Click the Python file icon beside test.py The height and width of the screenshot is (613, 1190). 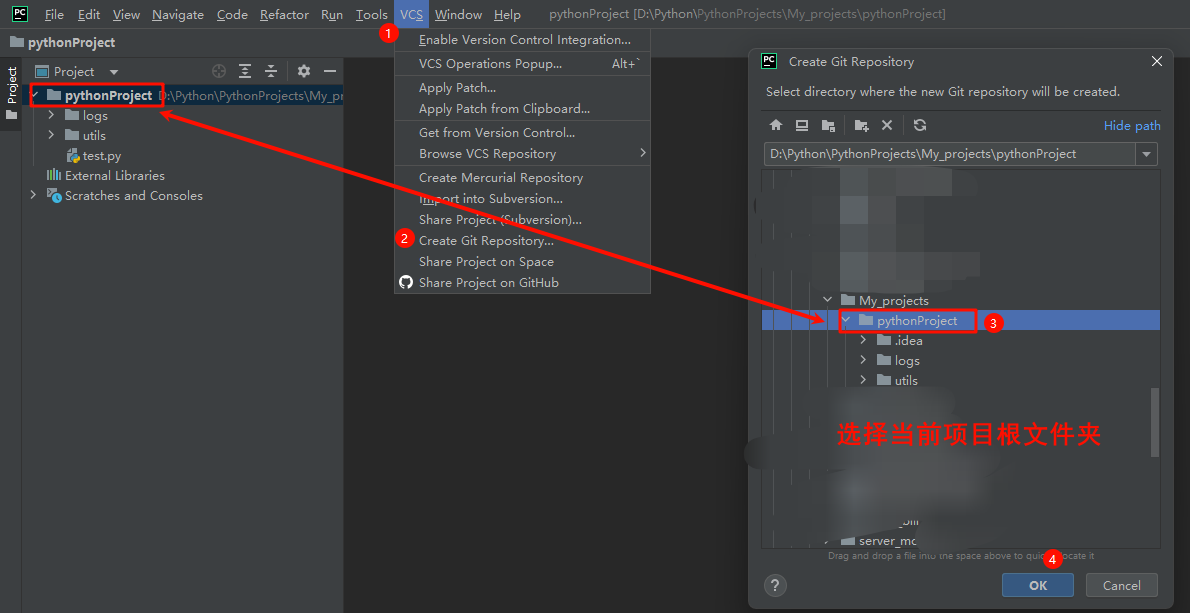click(x=73, y=156)
